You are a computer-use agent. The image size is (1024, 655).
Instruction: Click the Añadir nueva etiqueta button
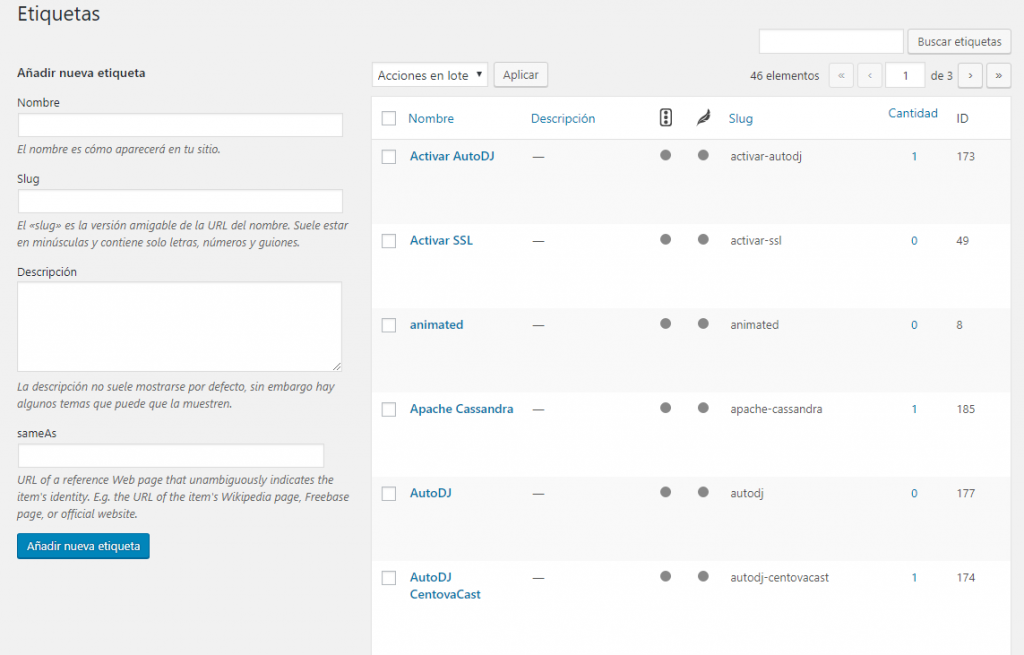click(83, 546)
